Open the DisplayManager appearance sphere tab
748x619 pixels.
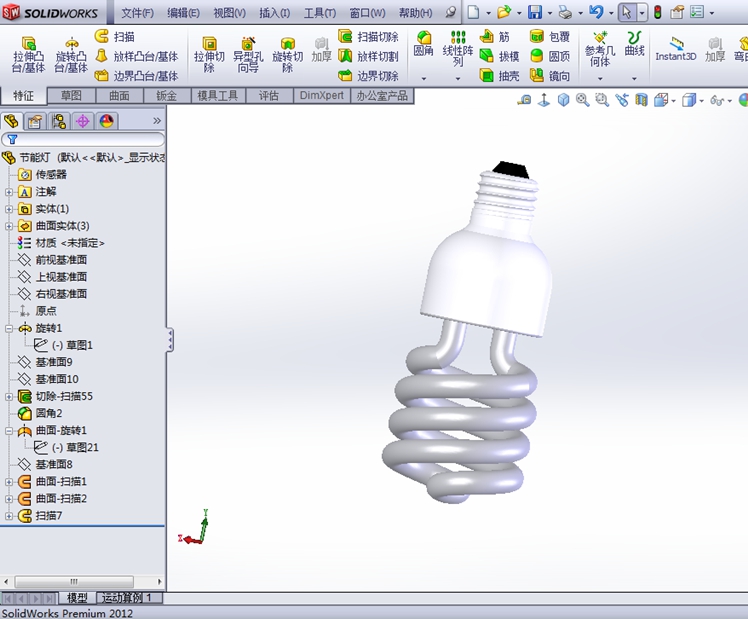tap(106, 121)
